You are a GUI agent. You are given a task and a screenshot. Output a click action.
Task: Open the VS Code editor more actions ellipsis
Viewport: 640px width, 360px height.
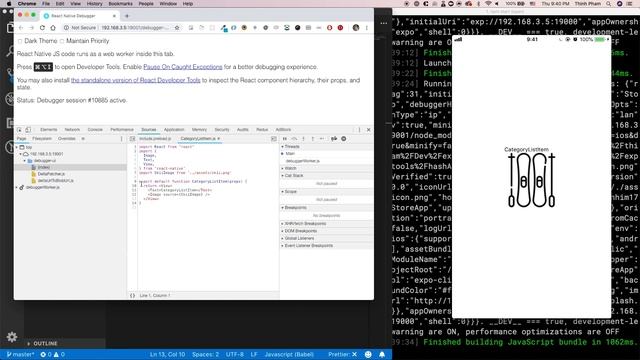pyautogui.click(x=384, y=23)
